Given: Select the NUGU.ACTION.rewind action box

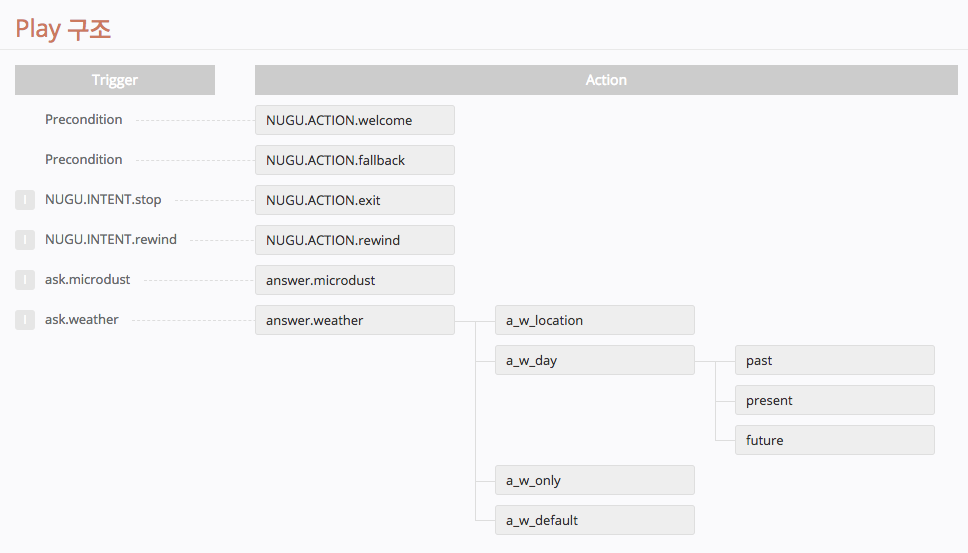Looking at the screenshot, I should 354,240.
